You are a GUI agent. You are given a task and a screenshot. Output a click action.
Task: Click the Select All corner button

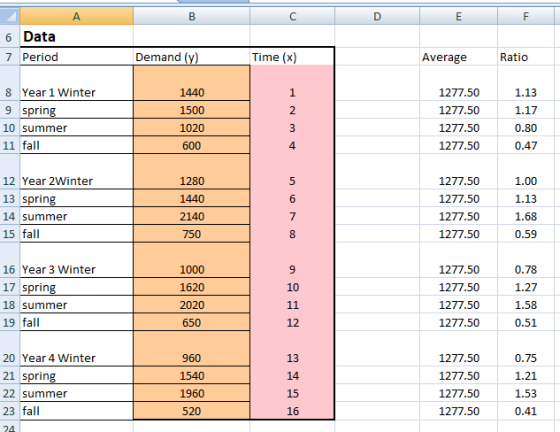pos(10,16)
